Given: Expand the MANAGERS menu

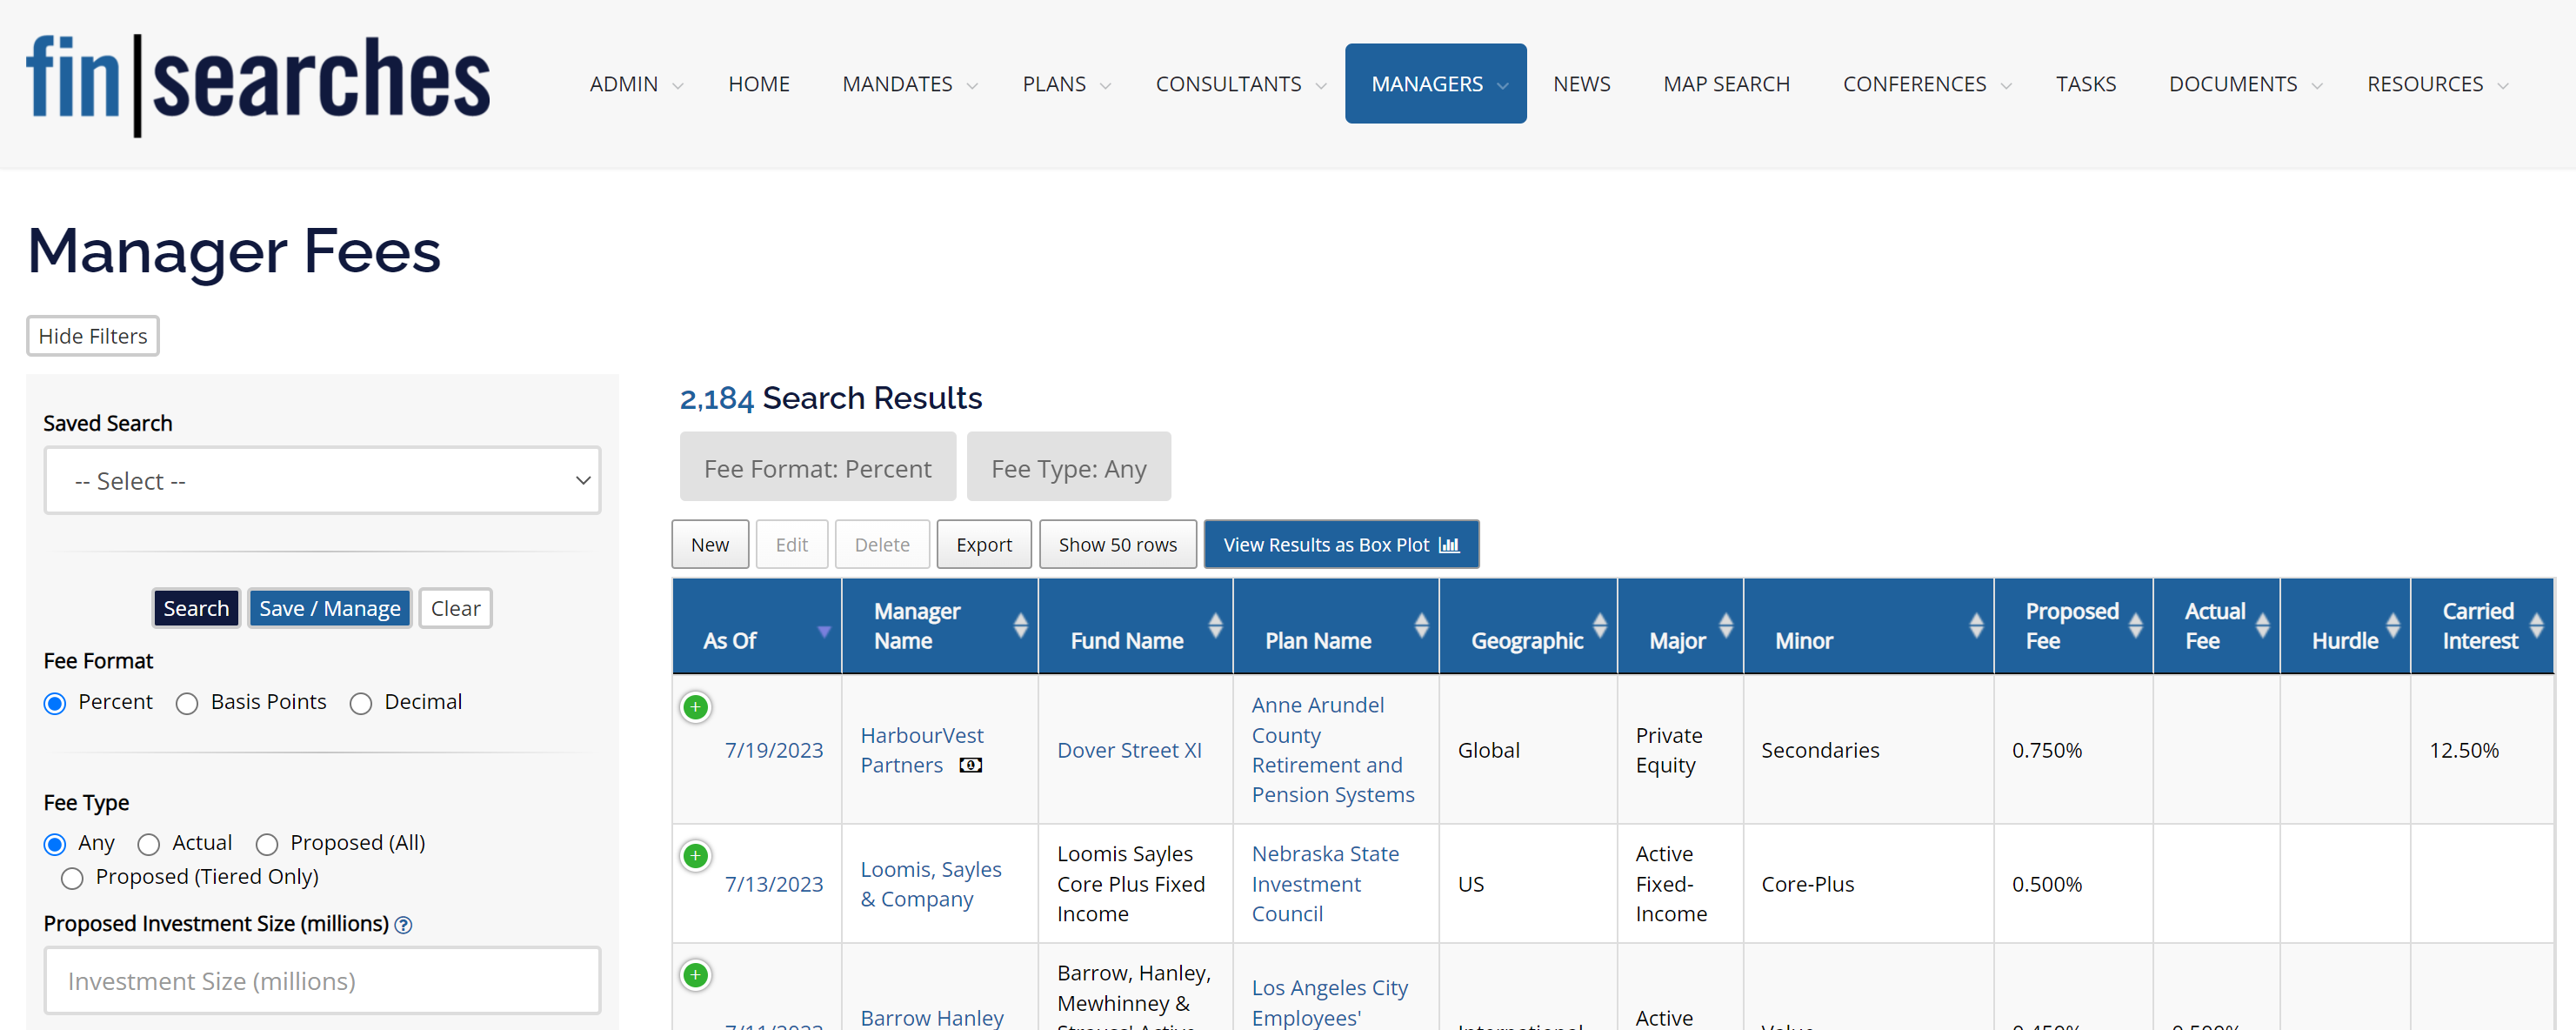Looking at the screenshot, I should coord(1435,84).
